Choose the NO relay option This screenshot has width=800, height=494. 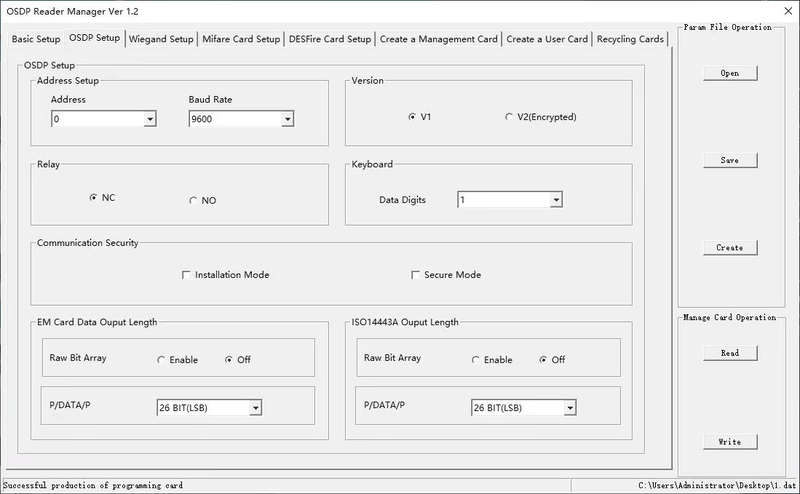193,201
